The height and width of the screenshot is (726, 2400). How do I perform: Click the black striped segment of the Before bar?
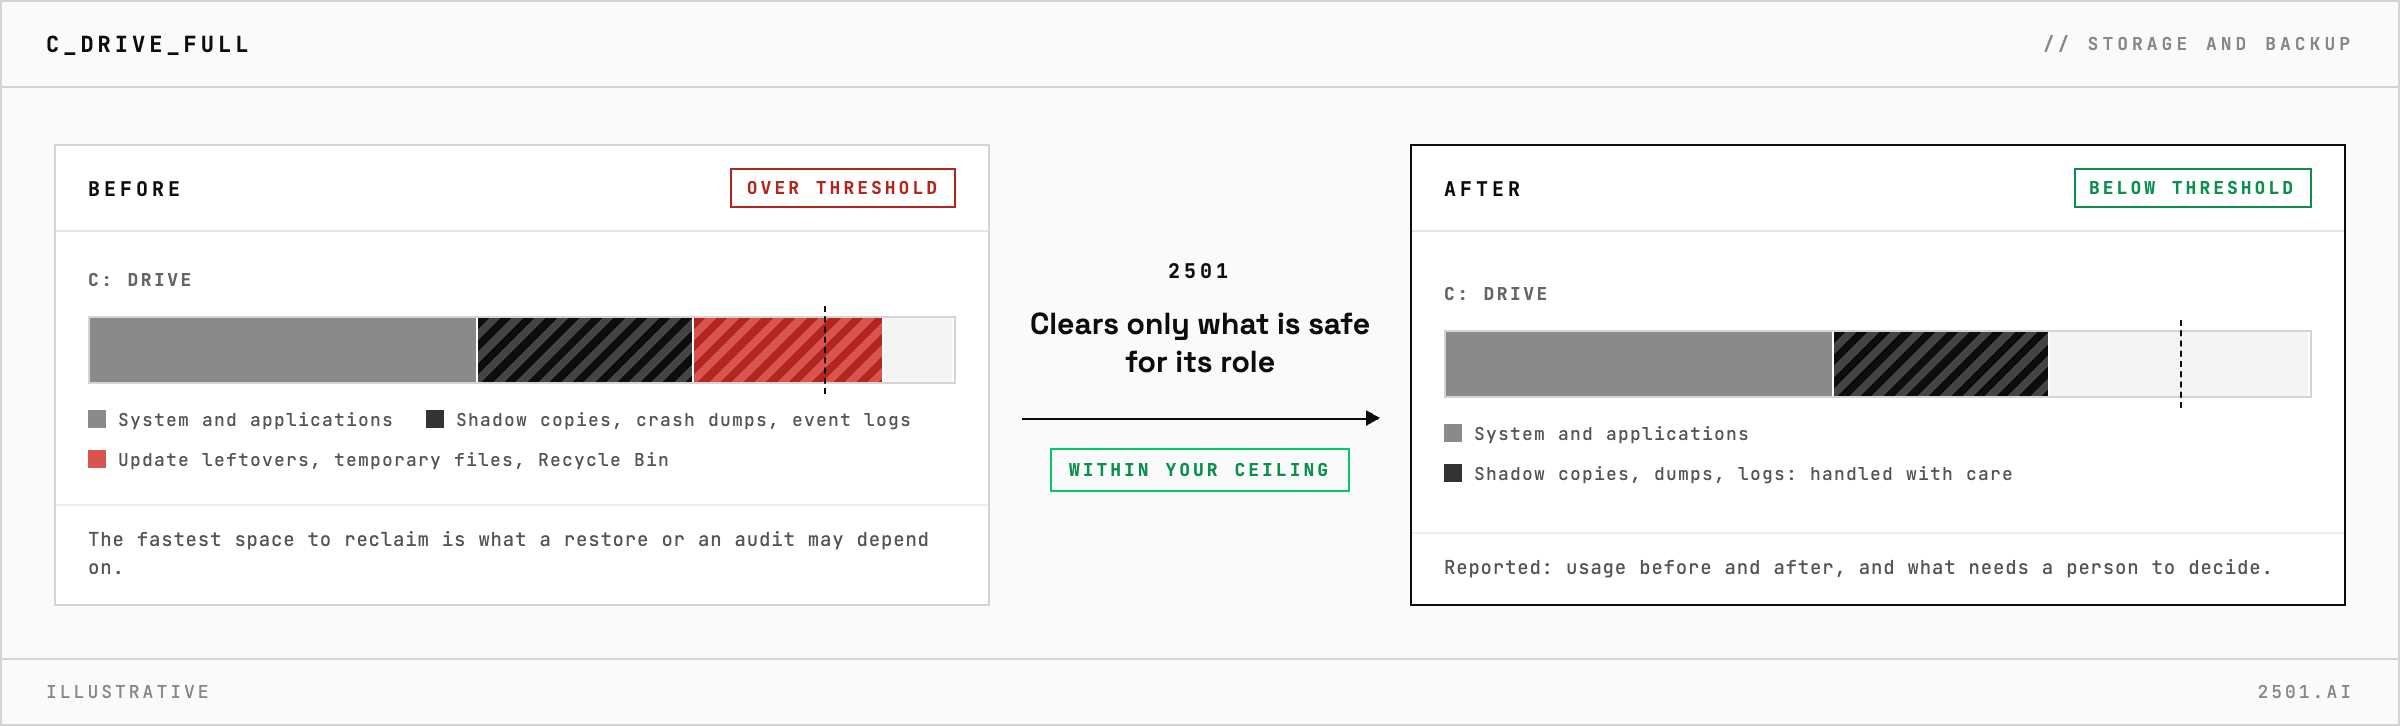(x=585, y=350)
